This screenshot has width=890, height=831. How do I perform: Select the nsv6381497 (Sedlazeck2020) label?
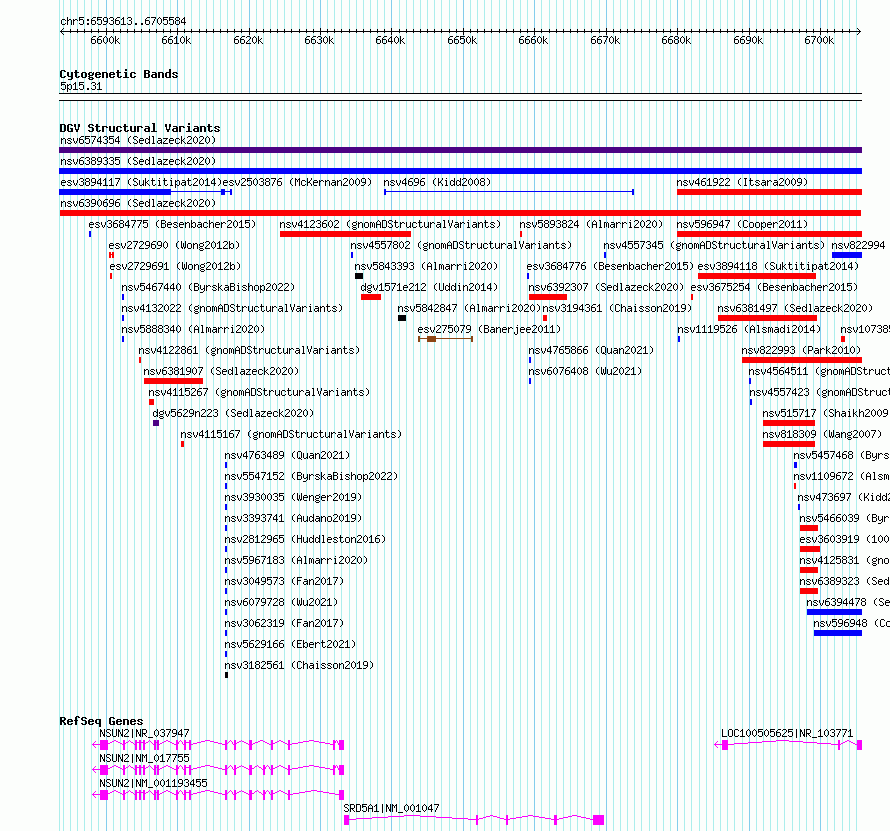click(795, 308)
